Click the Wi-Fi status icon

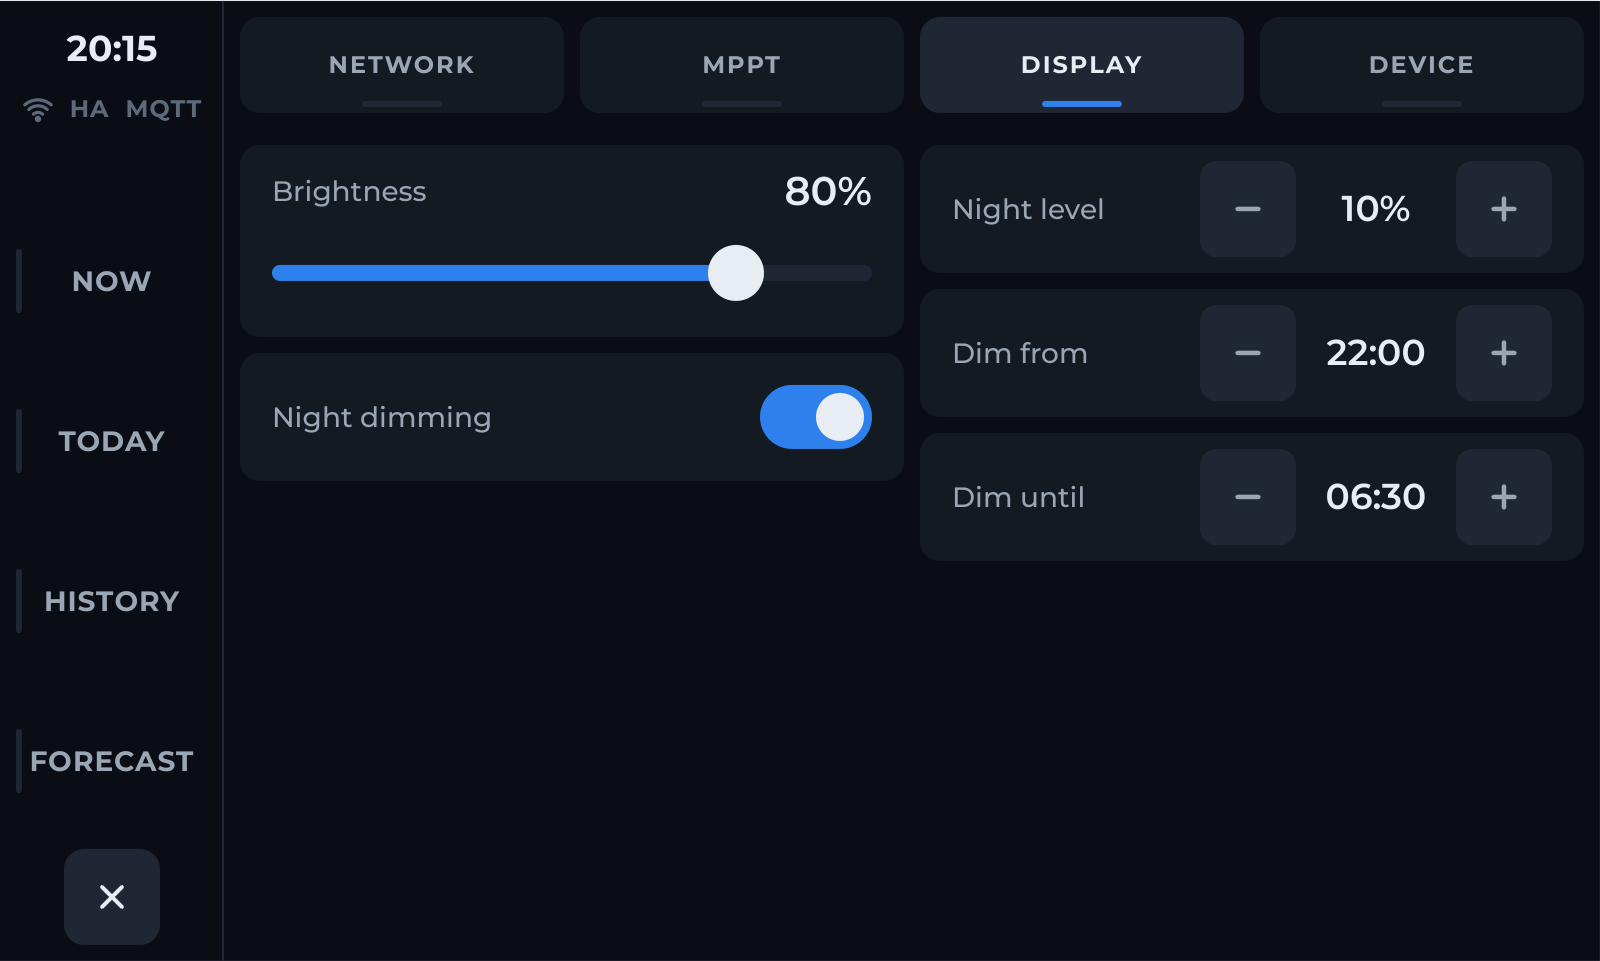click(38, 110)
